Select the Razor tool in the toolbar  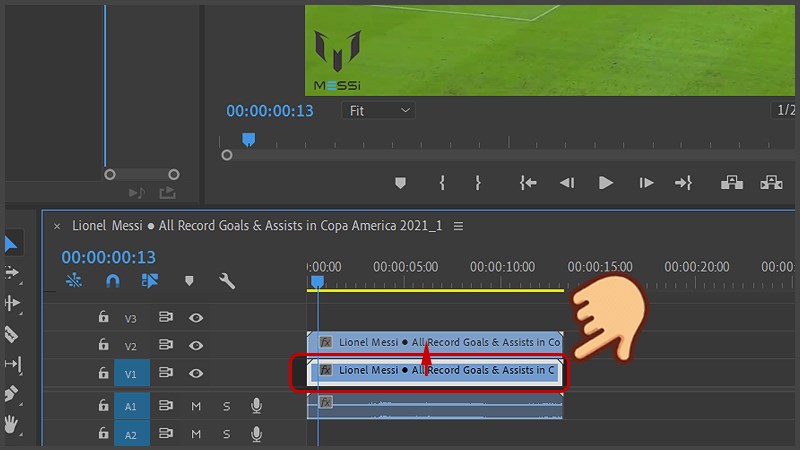coord(12,333)
